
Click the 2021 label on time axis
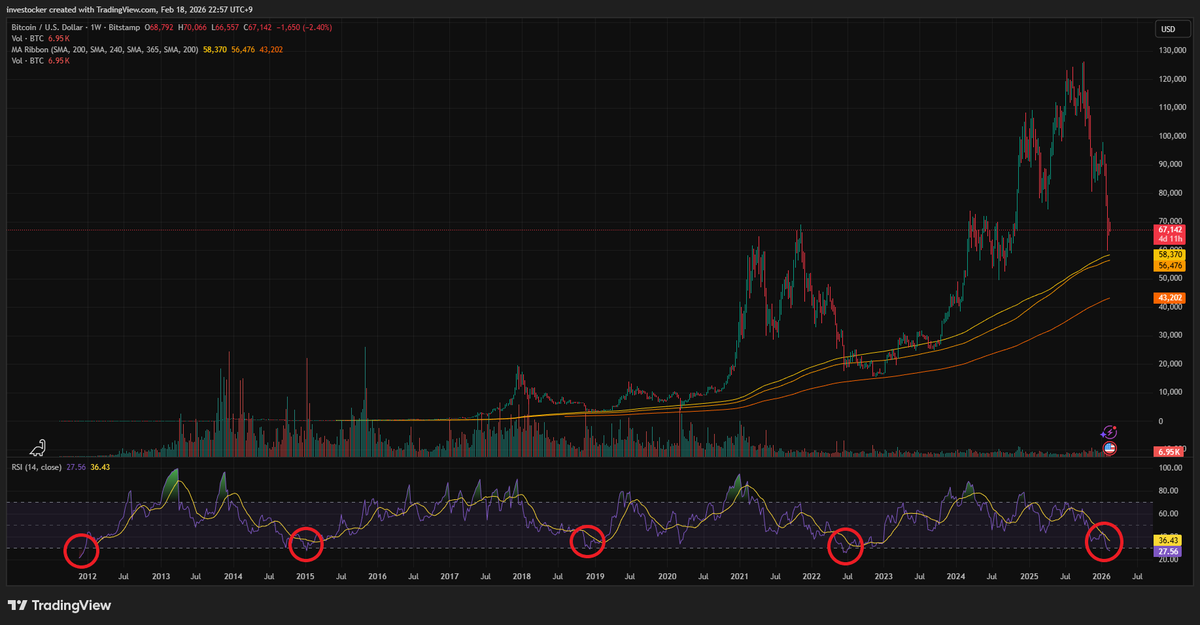tap(740, 577)
